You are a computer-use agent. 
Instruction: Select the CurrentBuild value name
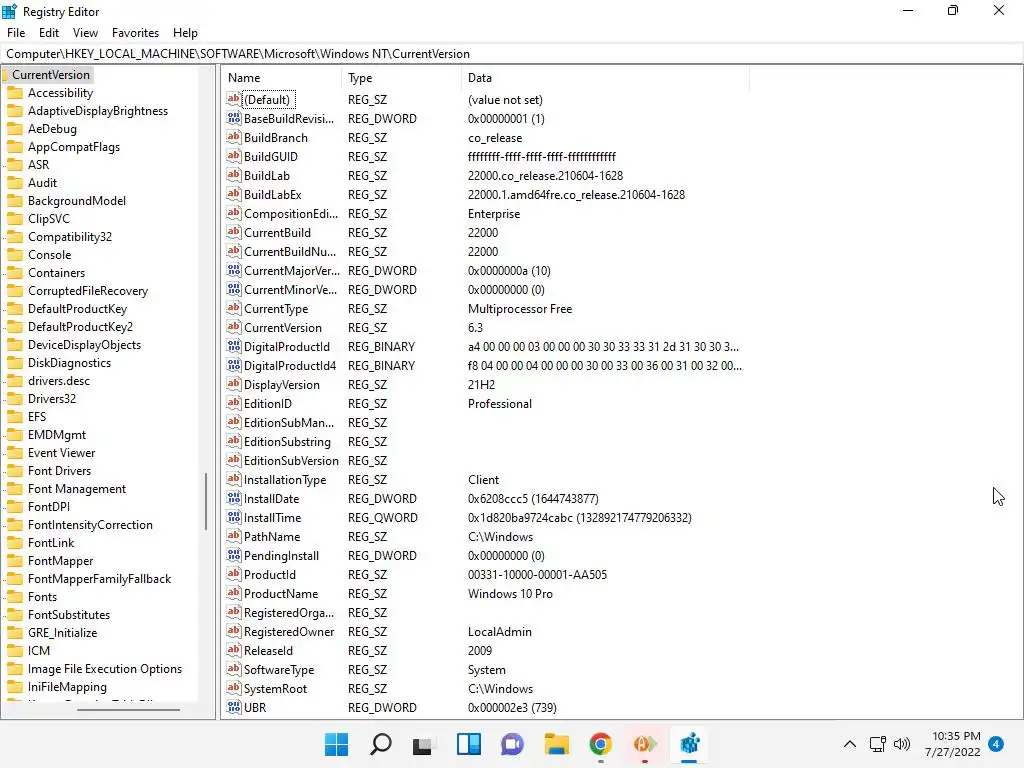tap(278, 232)
